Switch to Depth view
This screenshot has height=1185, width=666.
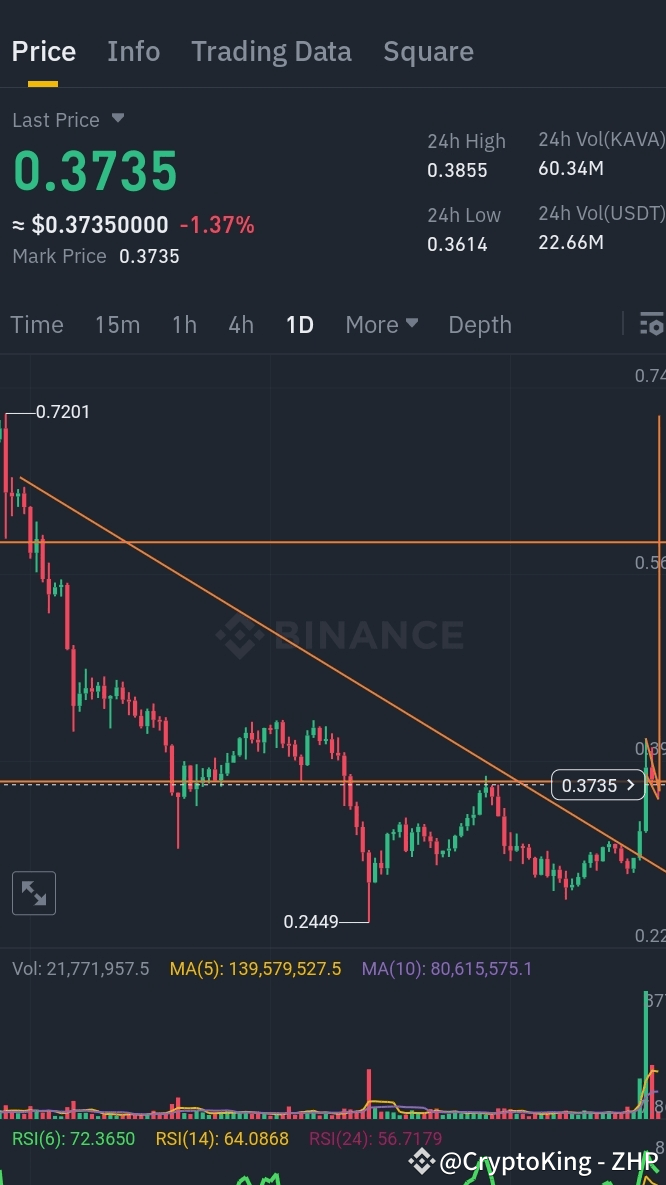click(479, 324)
